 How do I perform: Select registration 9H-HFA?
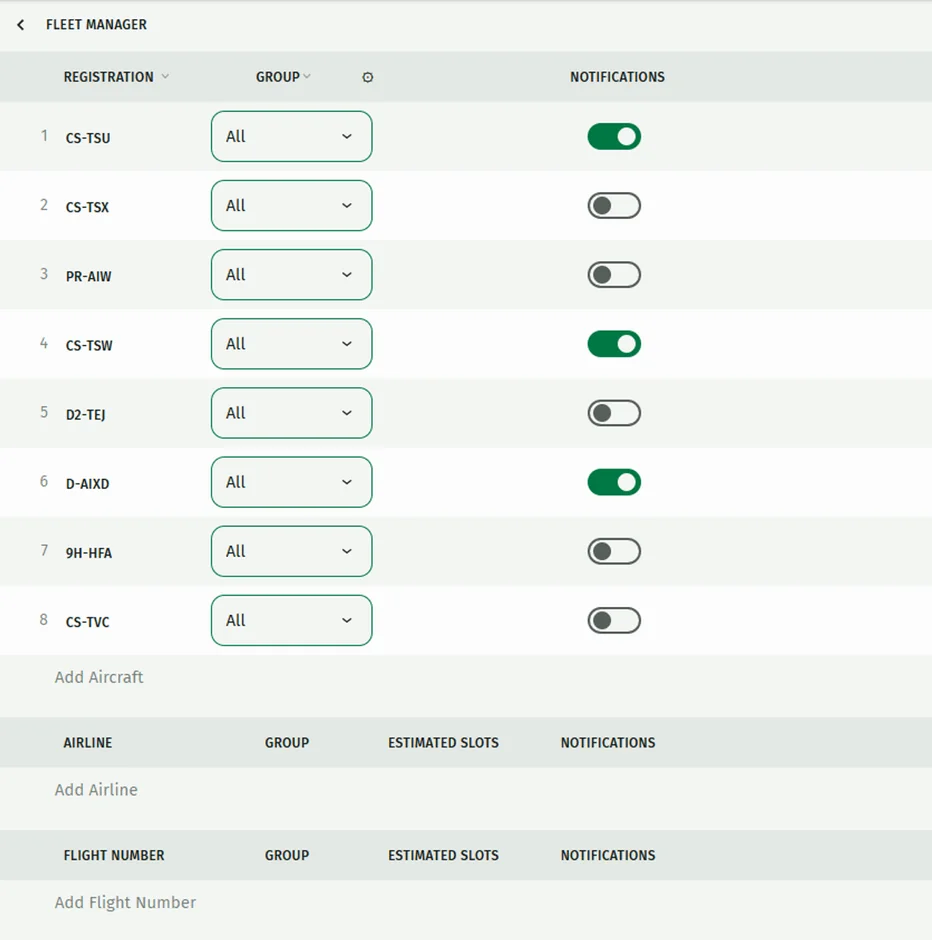(x=89, y=553)
